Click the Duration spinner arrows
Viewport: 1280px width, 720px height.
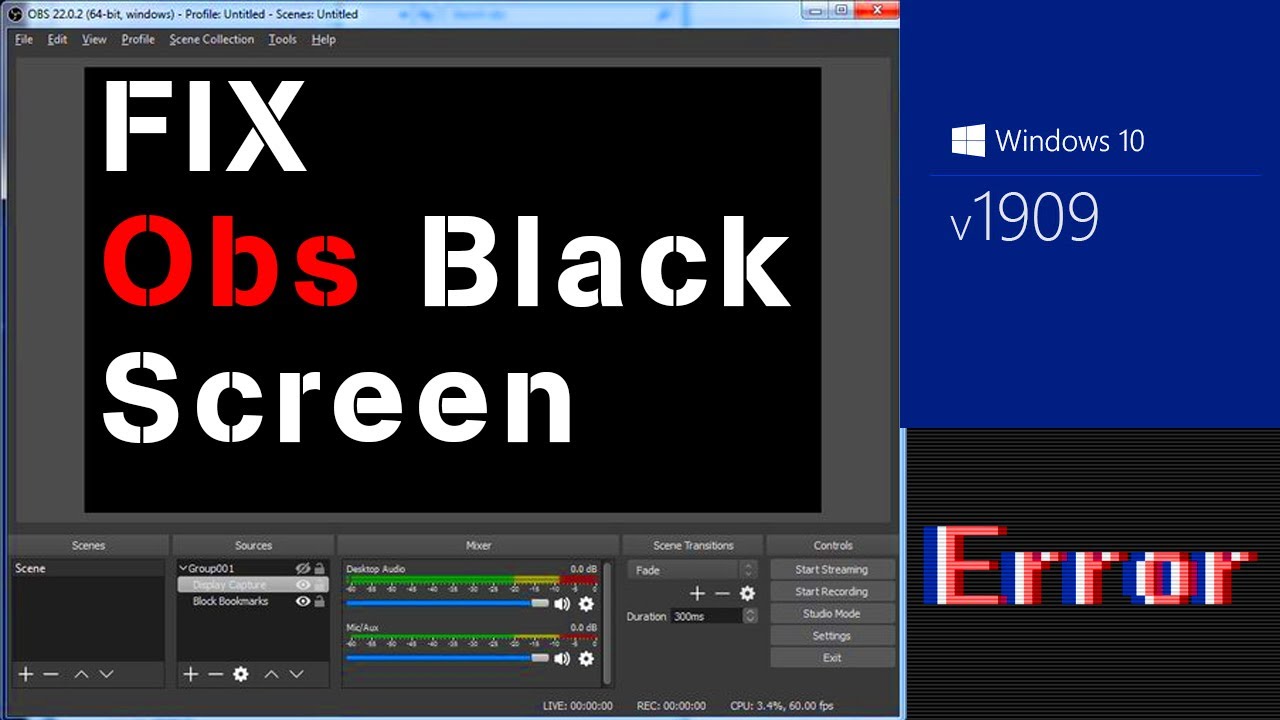(x=750, y=616)
